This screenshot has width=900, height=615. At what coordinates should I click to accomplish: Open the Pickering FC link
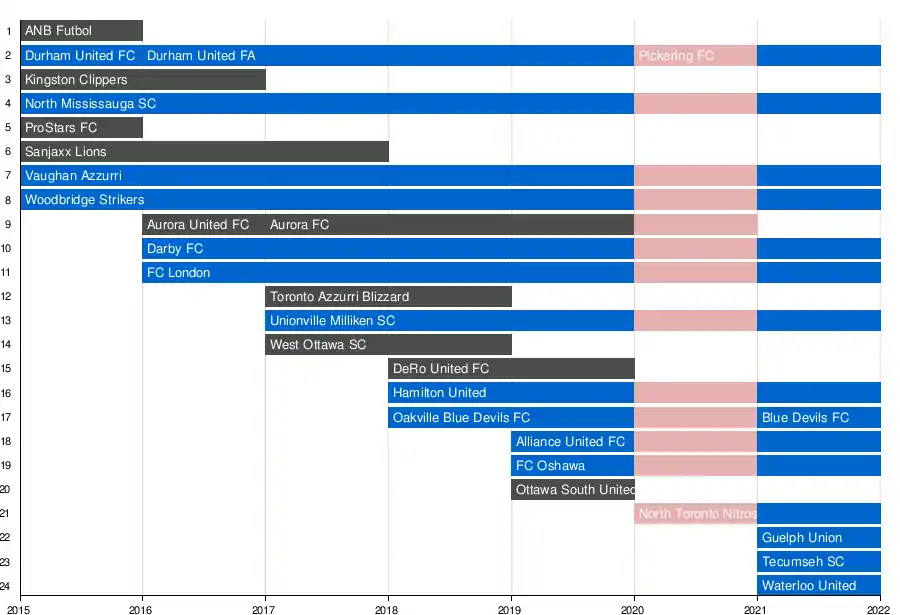[x=677, y=56]
